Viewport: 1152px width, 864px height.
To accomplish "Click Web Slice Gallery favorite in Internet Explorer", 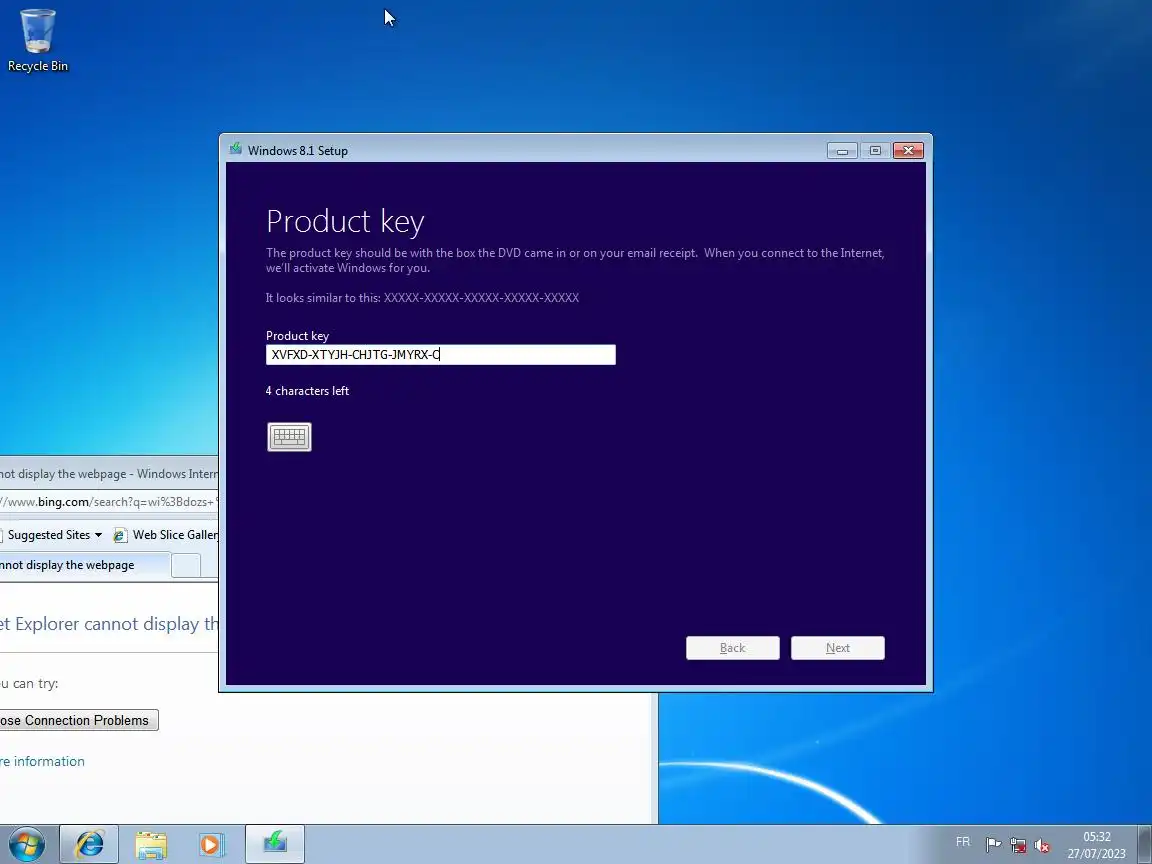I will coord(166,535).
